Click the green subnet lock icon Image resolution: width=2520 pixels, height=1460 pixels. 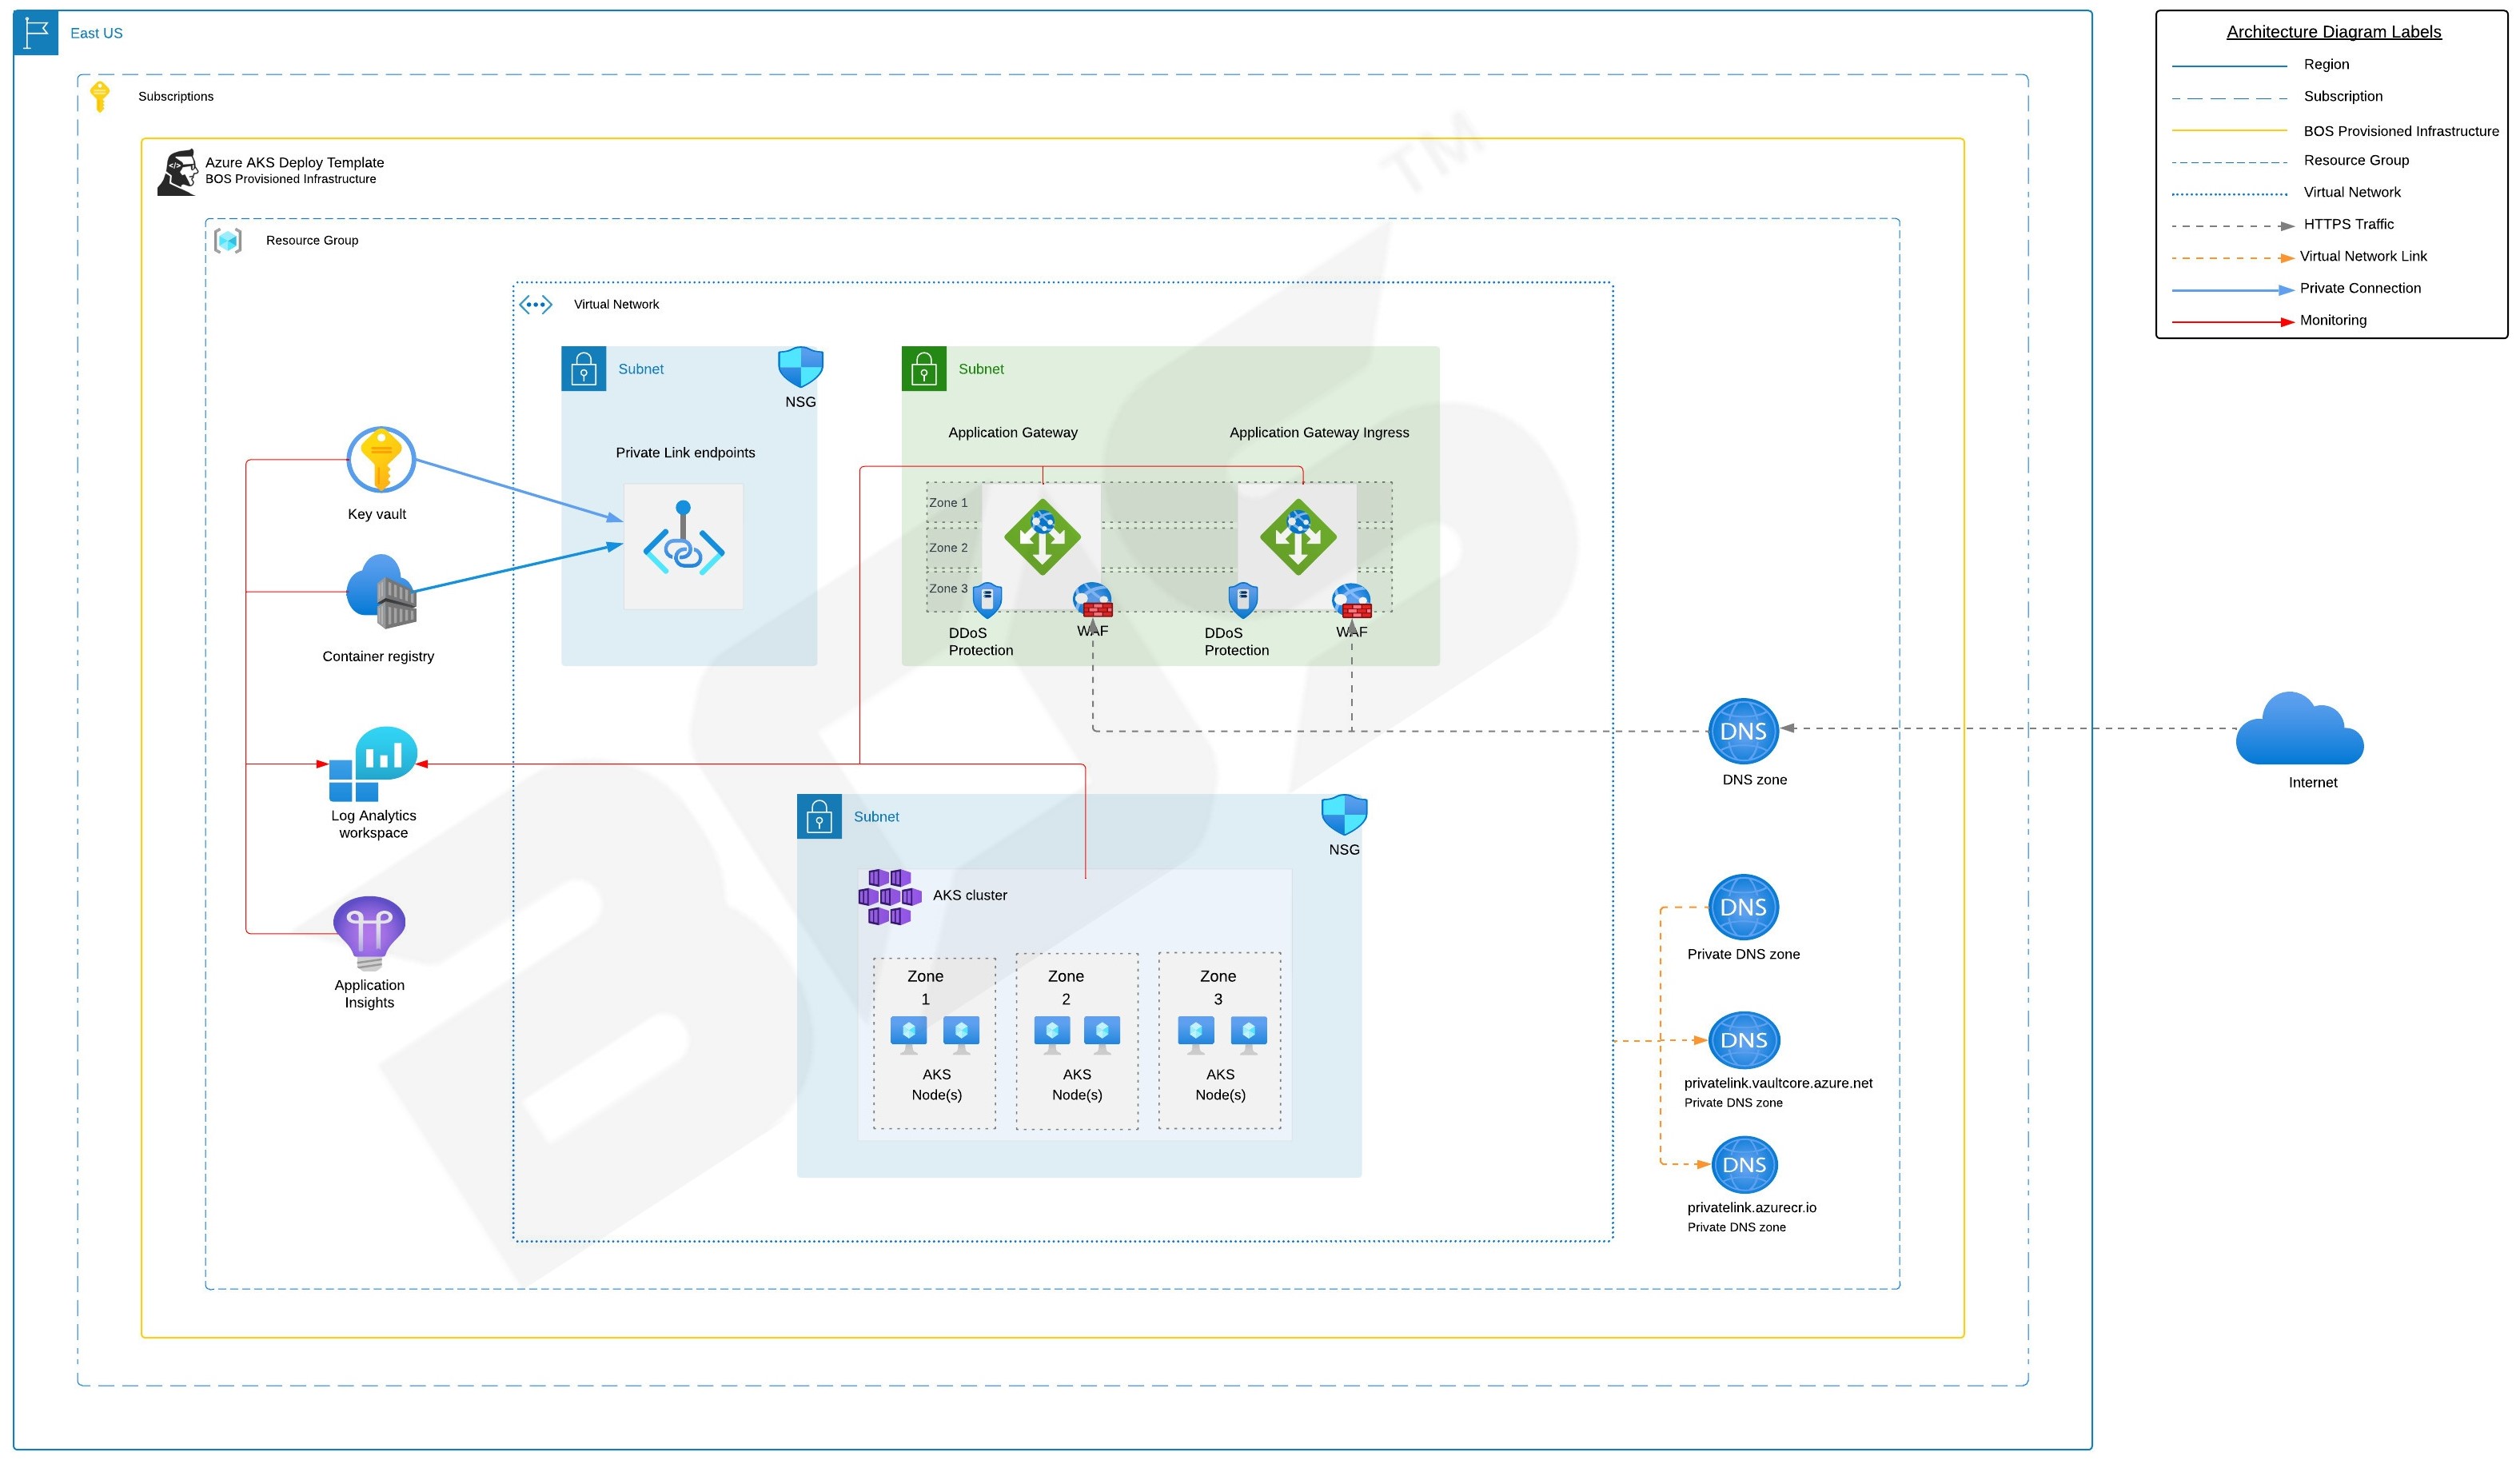pyautogui.click(x=924, y=369)
